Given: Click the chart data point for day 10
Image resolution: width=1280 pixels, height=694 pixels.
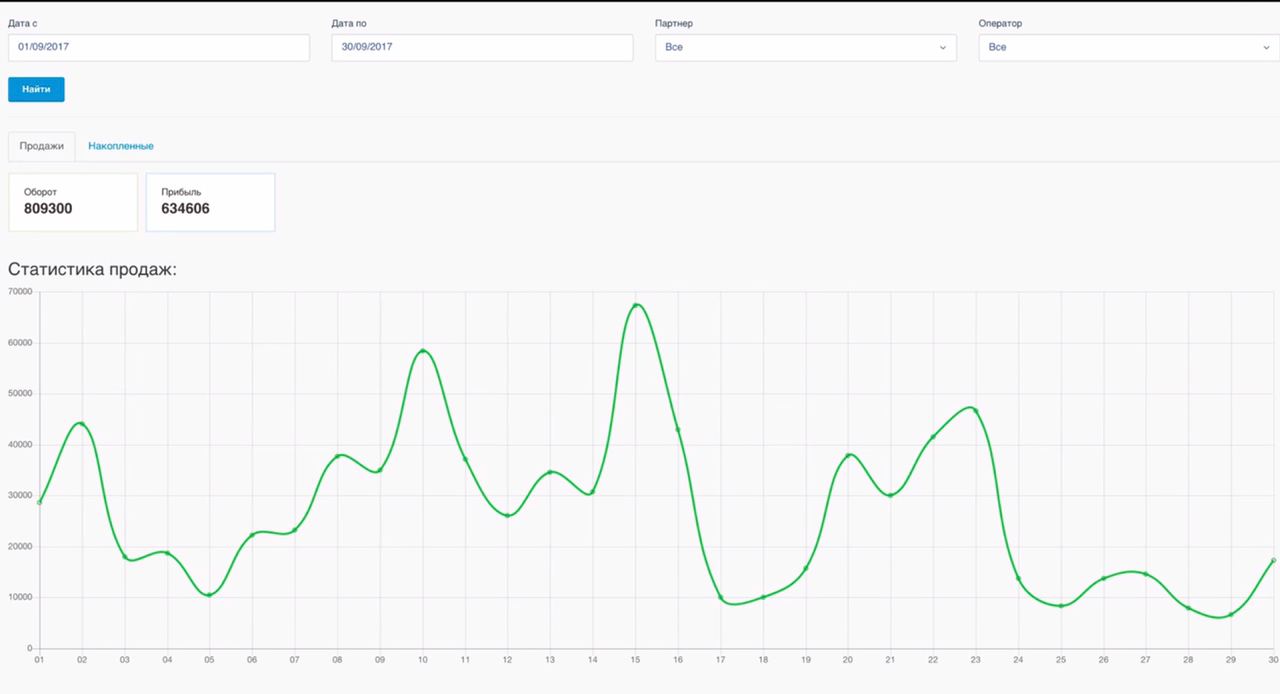Looking at the screenshot, I should (422, 351).
